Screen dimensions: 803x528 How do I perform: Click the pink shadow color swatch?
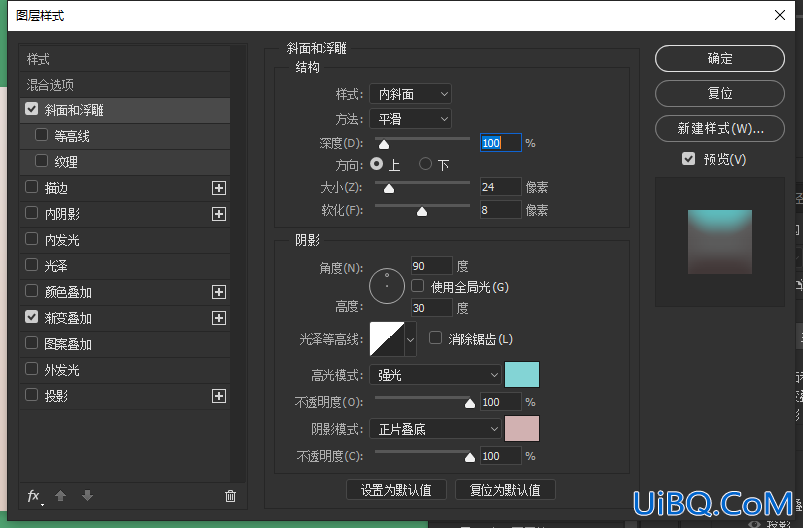click(522, 428)
